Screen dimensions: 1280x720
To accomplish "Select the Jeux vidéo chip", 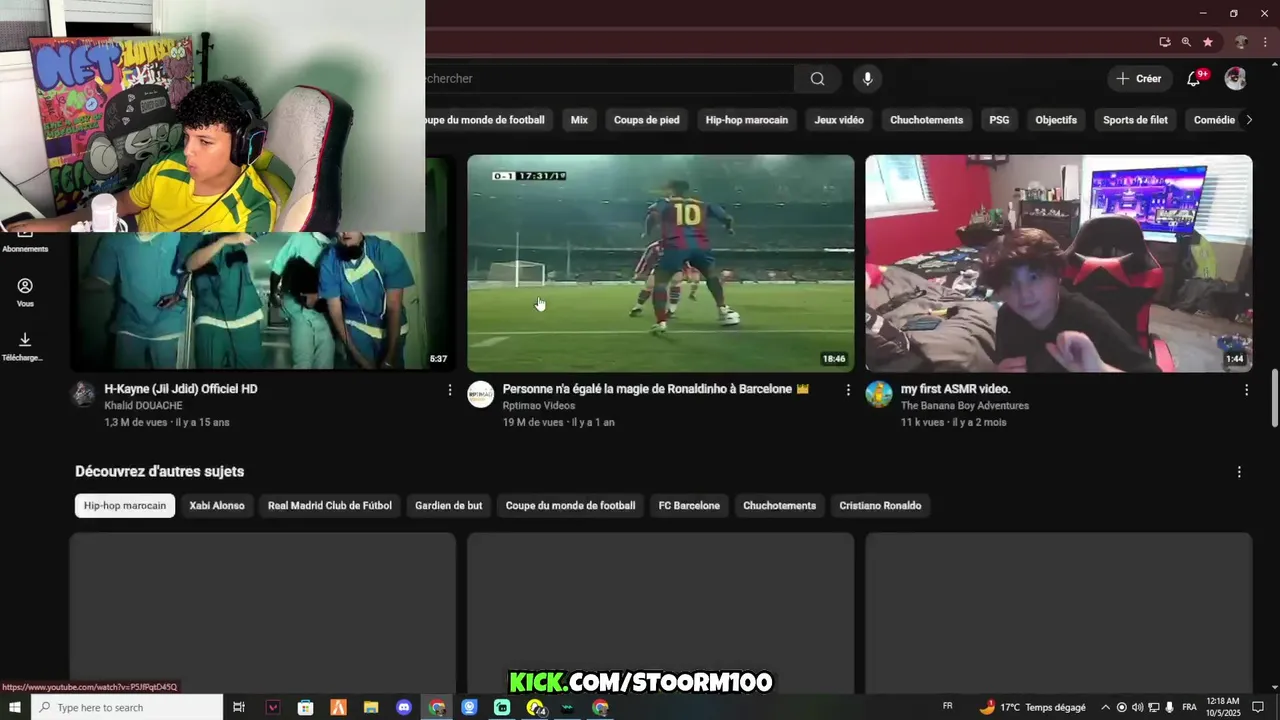I will point(839,120).
